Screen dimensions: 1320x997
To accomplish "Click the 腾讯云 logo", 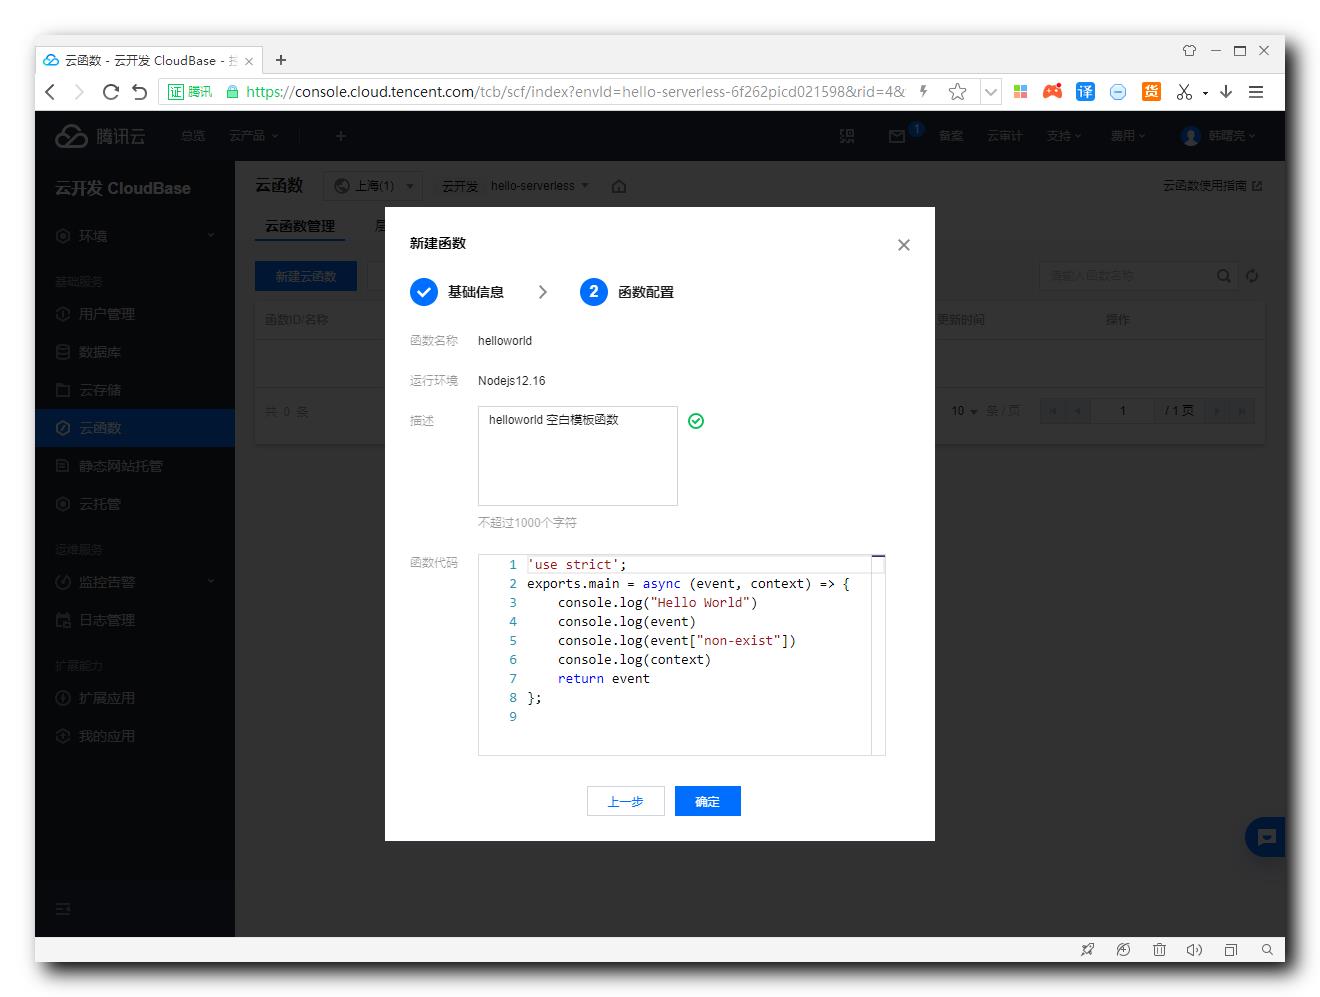I will tap(100, 136).
